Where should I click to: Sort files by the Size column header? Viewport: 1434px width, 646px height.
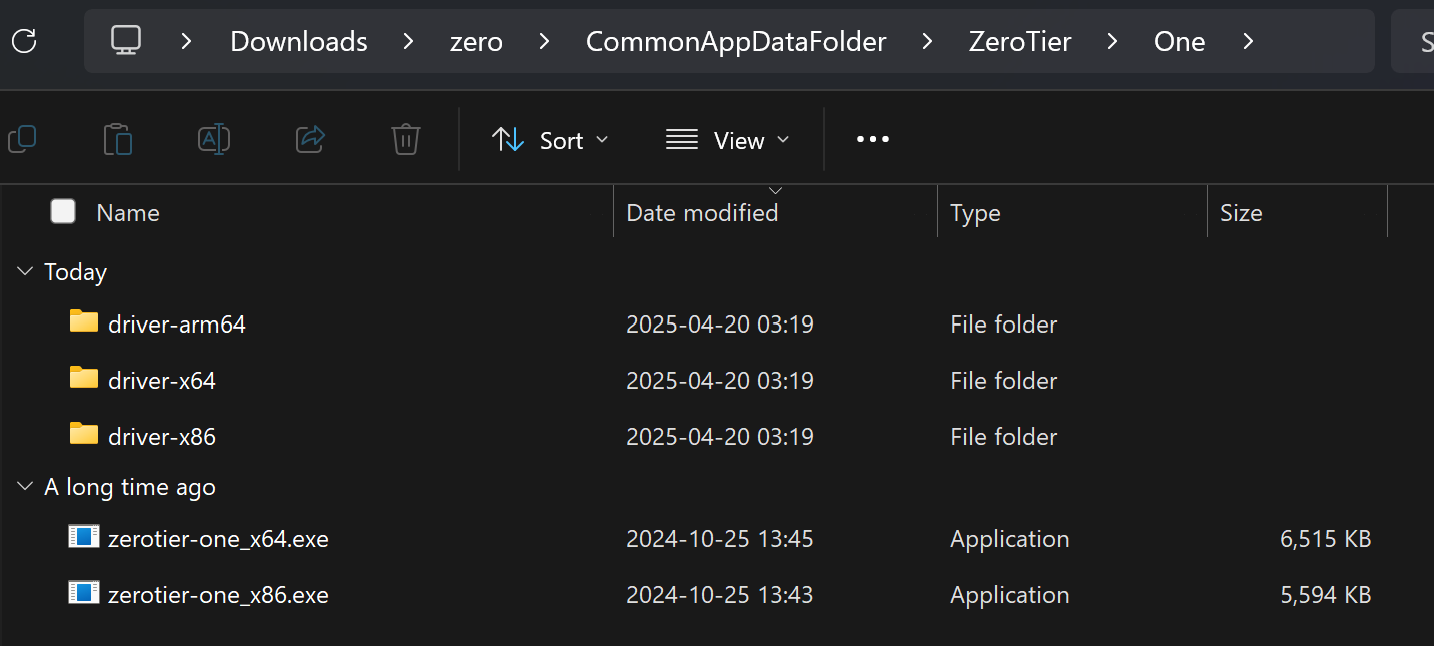[1241, 213]
